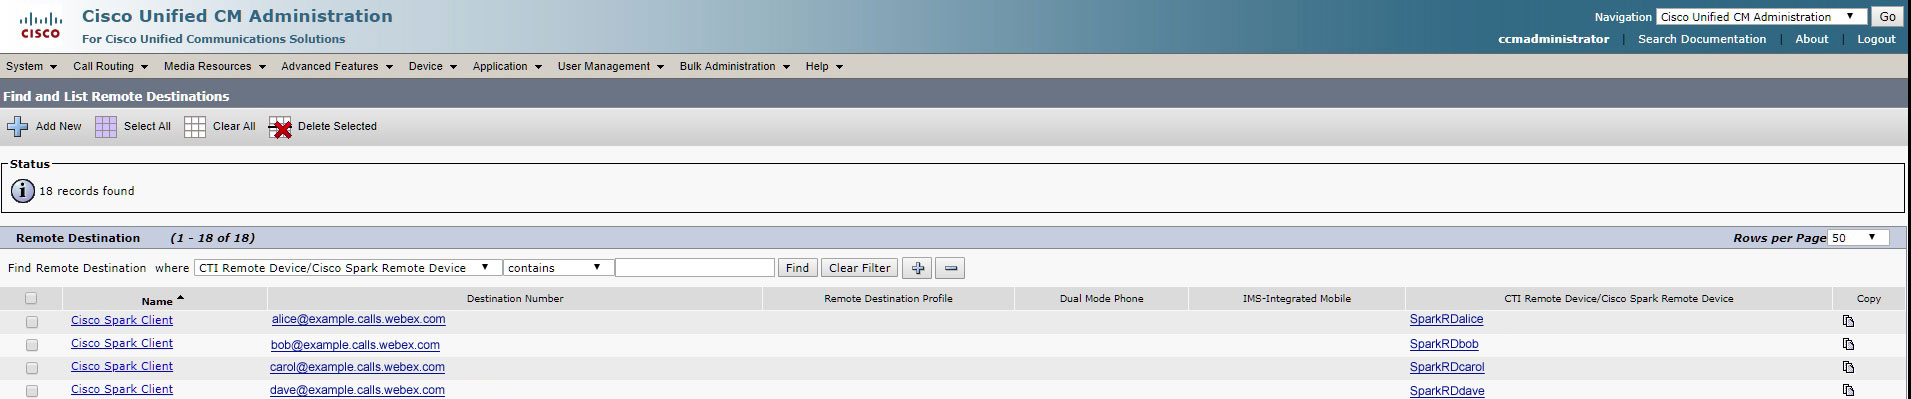
Task: Click the Clear Filter button
Action: tap(859, 268)
